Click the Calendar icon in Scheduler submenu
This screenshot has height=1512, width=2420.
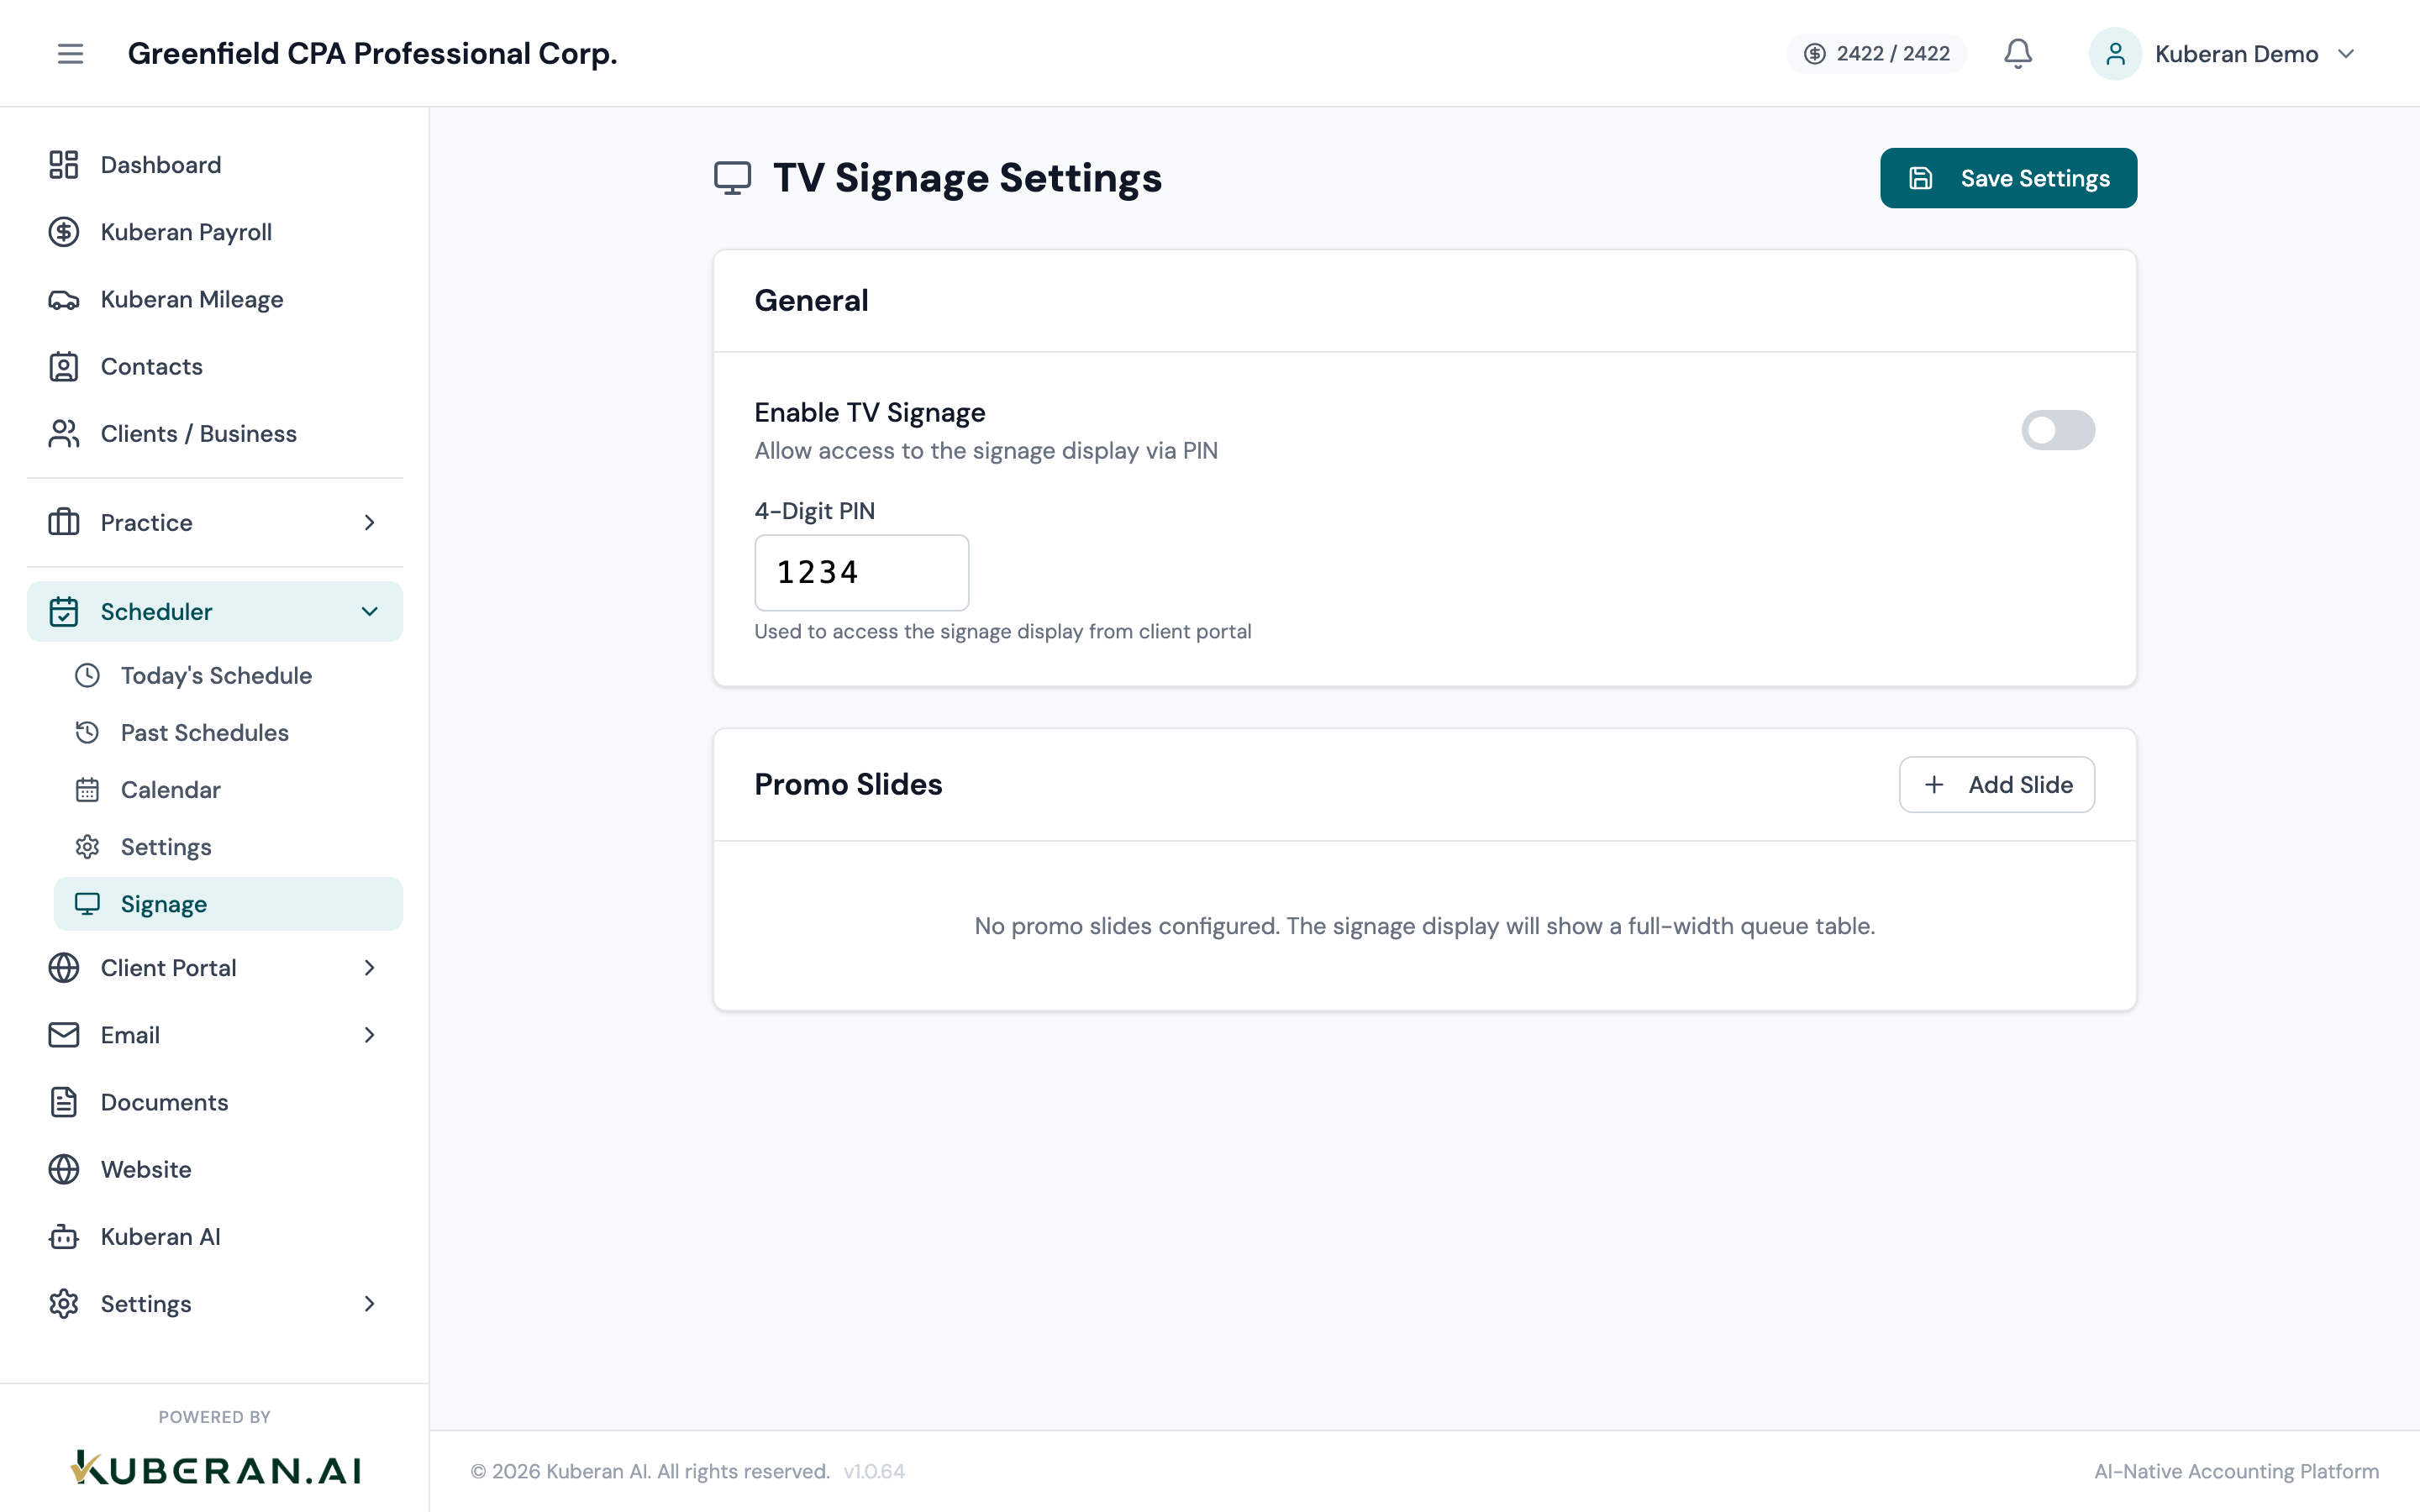88,790
